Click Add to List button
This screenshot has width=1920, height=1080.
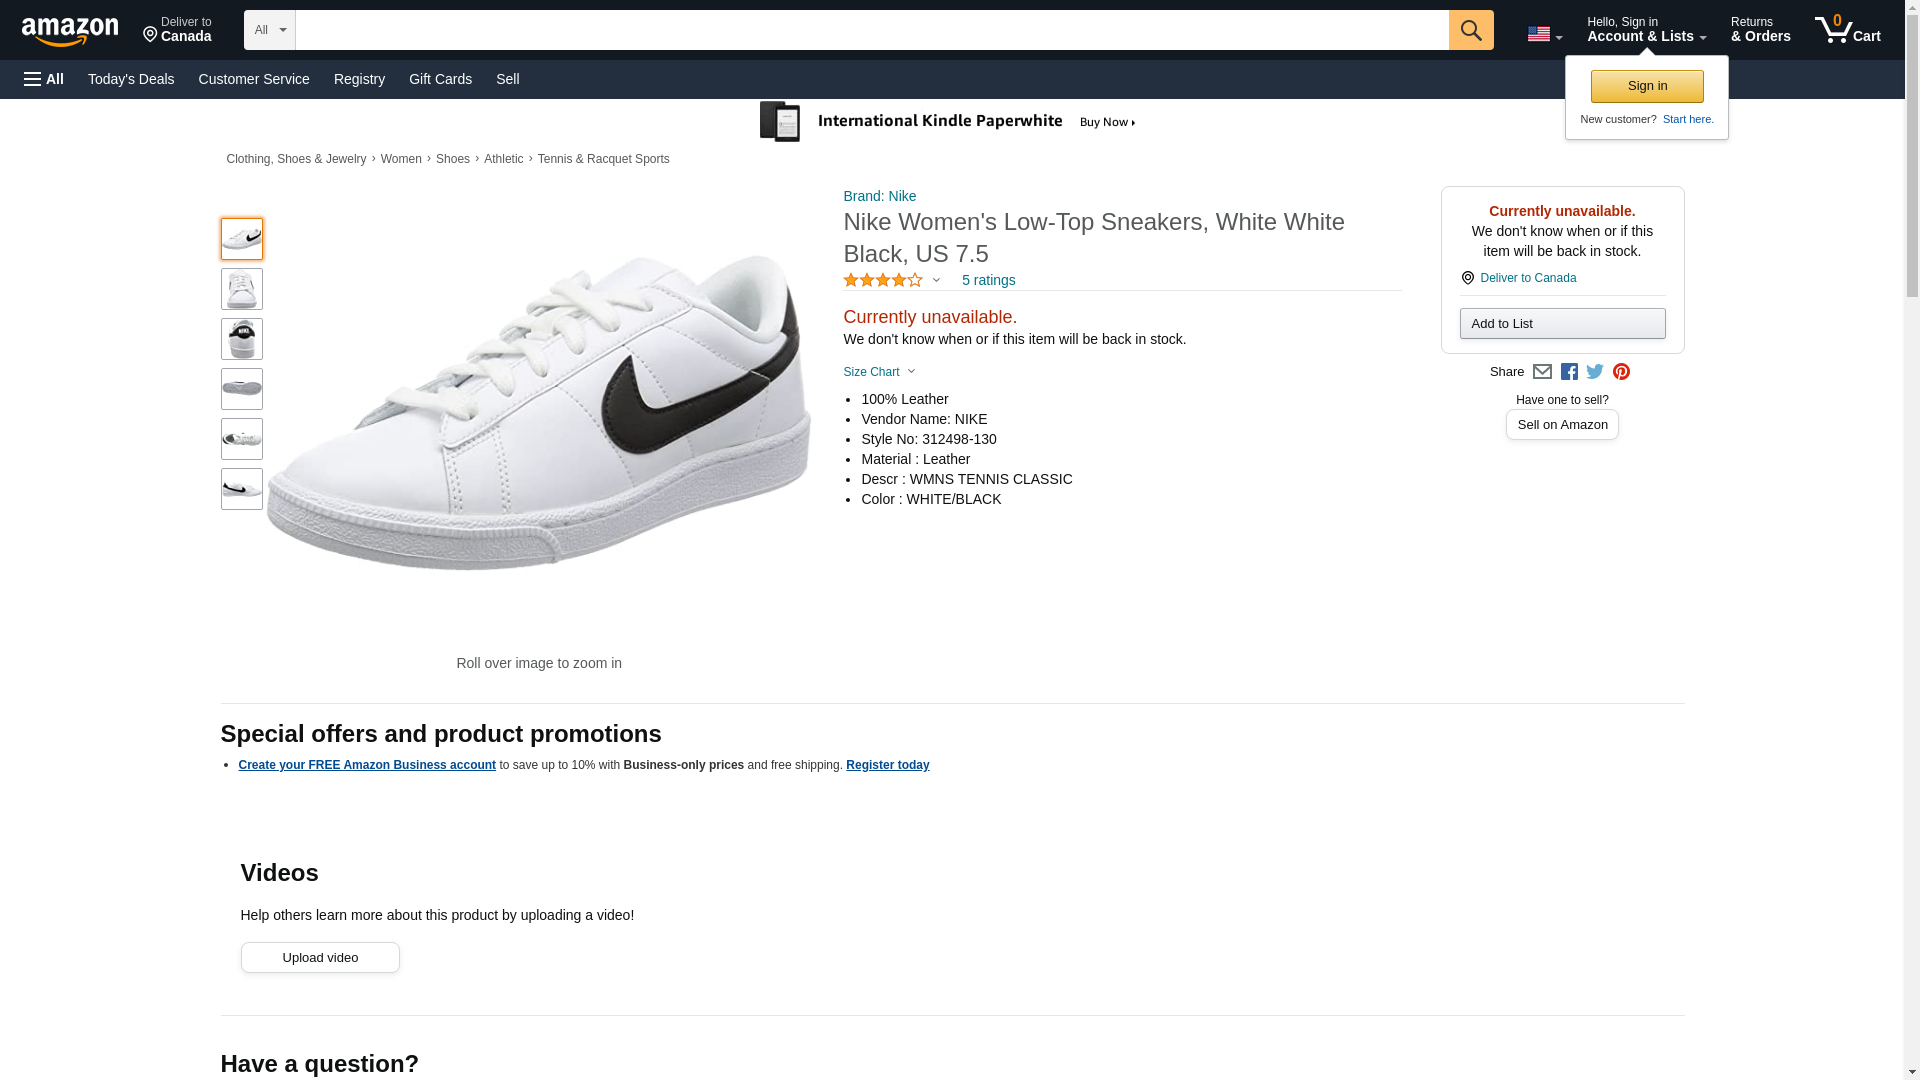pos(1561,323)
